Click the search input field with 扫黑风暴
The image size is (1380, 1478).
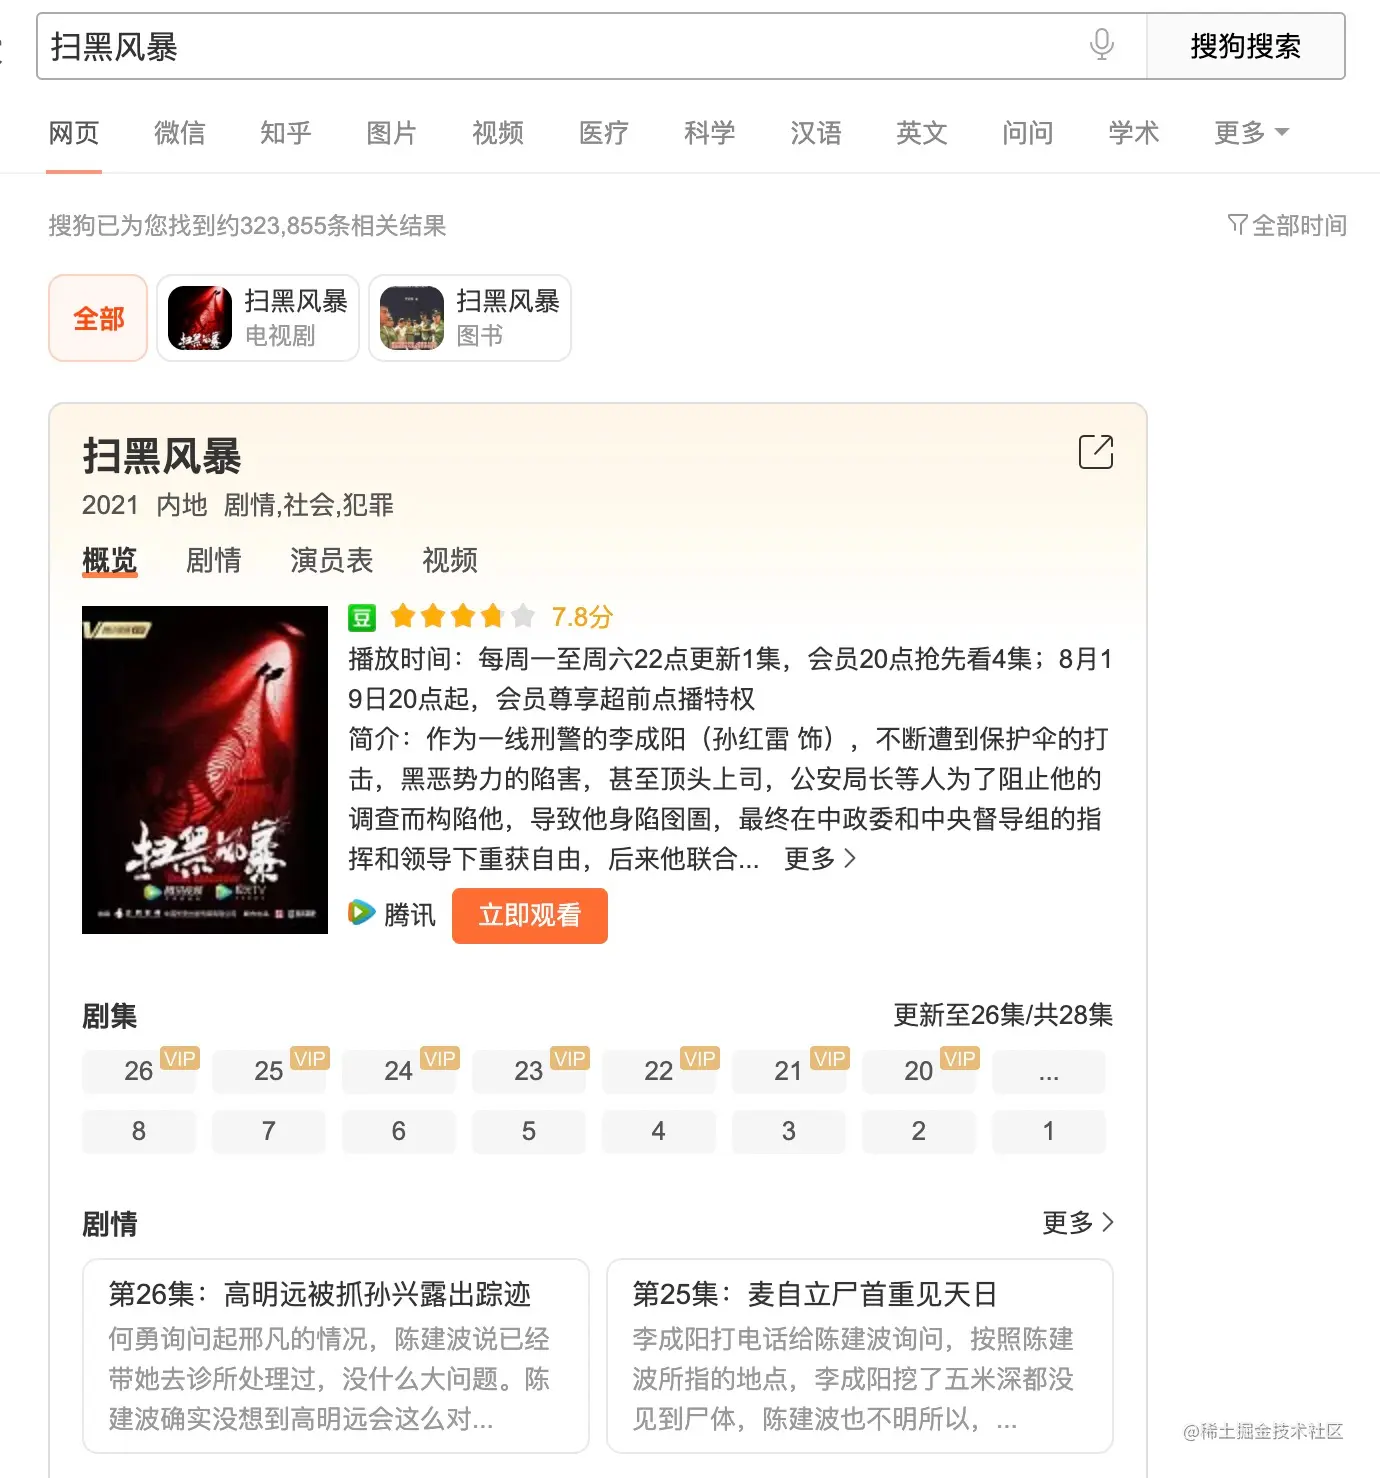pos(560,46)
